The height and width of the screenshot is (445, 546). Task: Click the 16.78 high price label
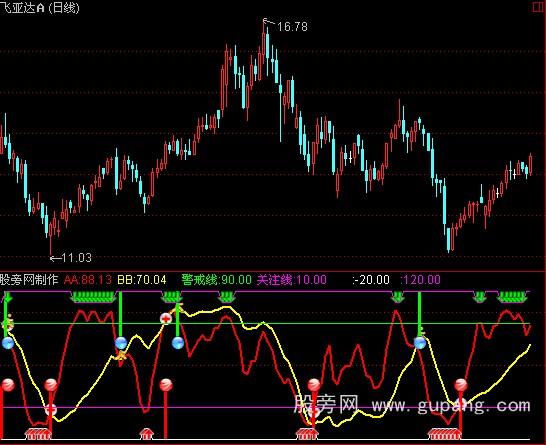tap(292, 27)
